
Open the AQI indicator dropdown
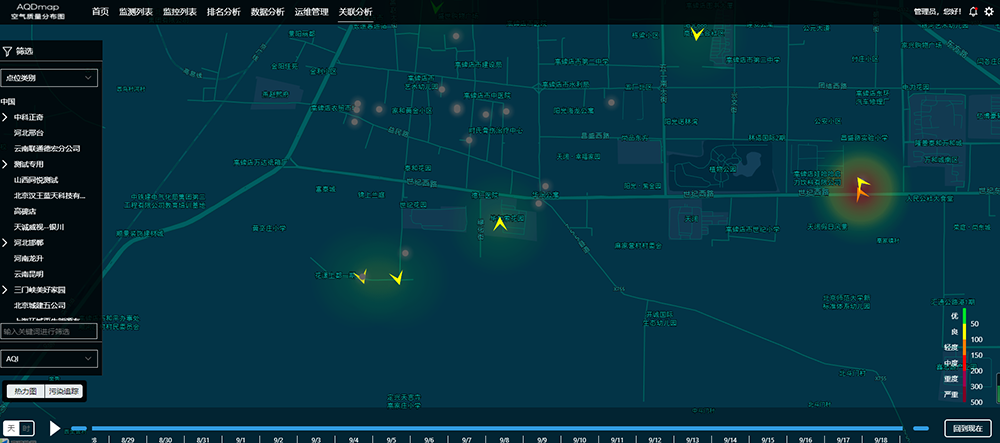pos(49,357)
